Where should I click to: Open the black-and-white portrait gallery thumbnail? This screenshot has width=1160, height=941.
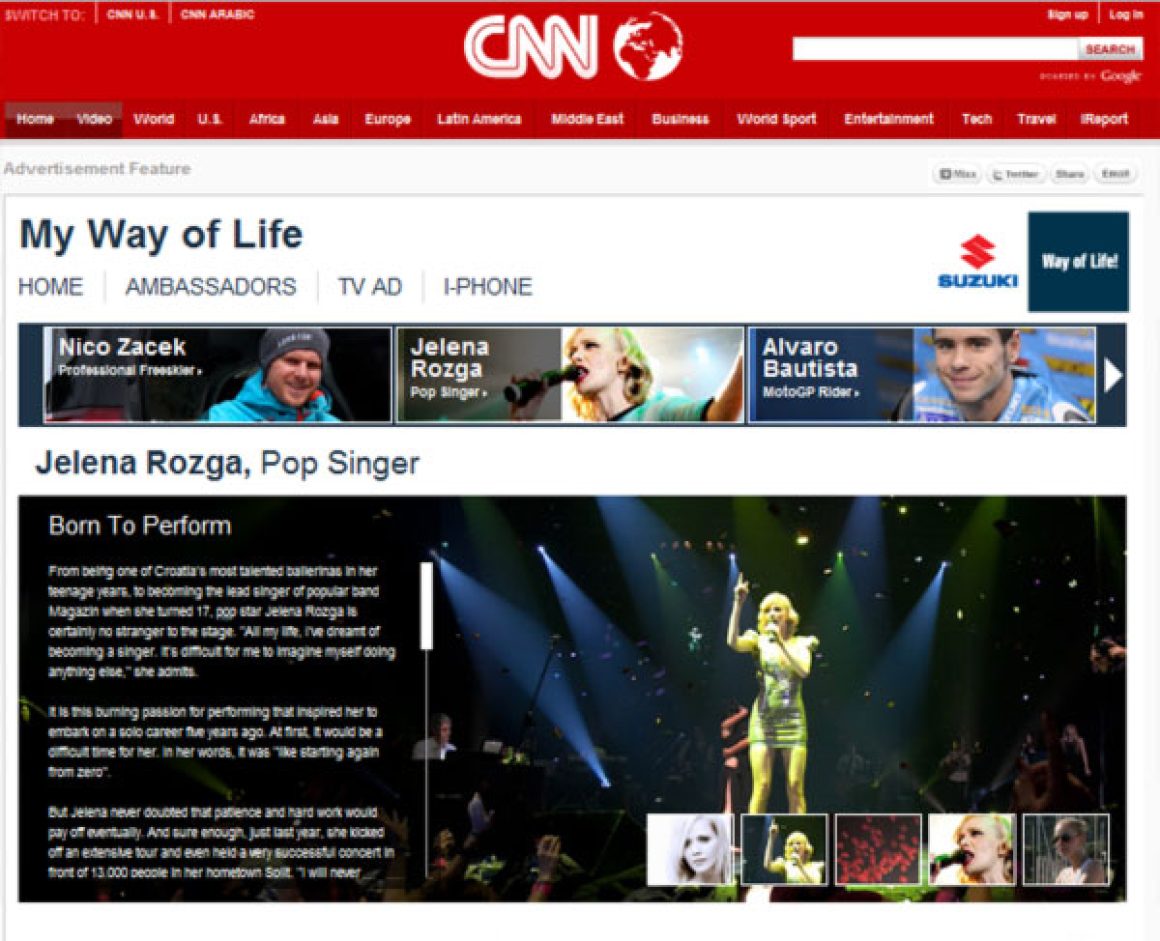(690, 849)
